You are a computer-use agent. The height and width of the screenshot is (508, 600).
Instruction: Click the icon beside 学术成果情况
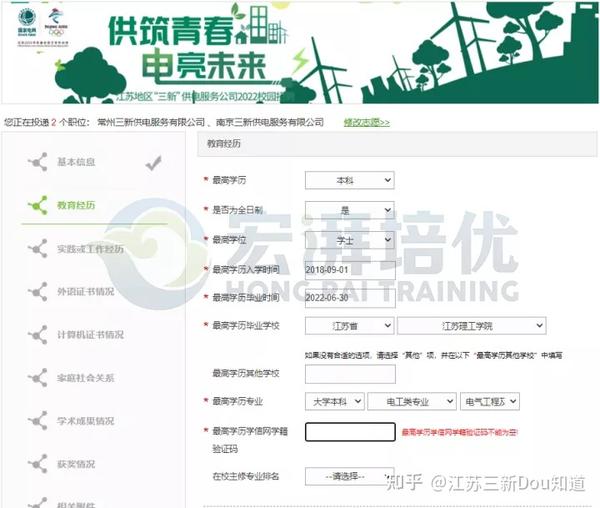[38, 421]
